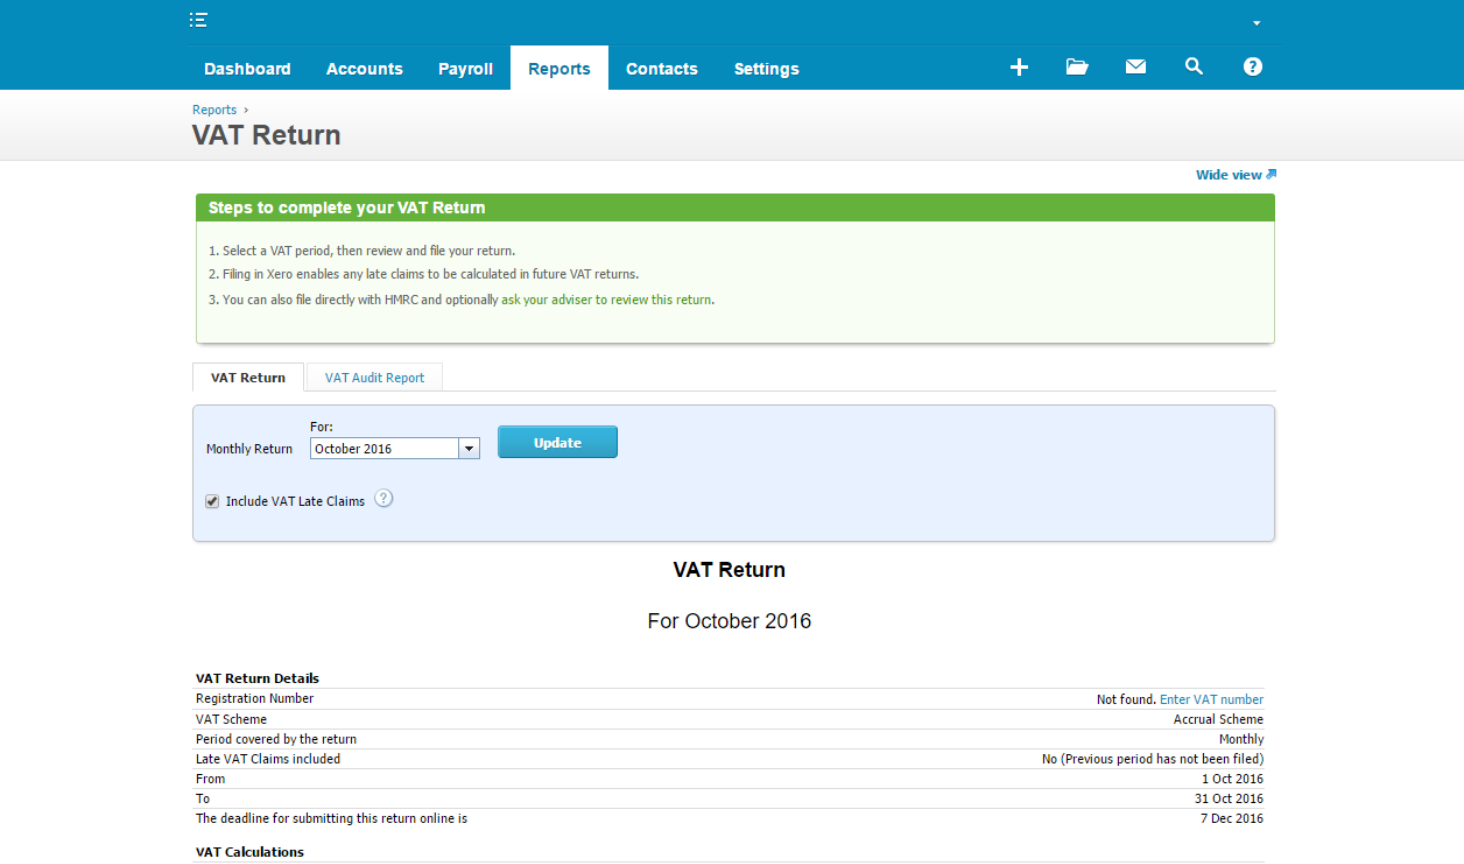
Task: Switch to Wide view
Action: tap(1235, 175)
